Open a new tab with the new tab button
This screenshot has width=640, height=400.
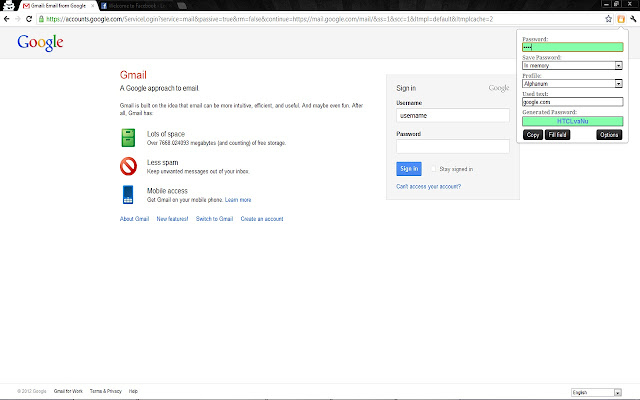click(x=182, y=6)
